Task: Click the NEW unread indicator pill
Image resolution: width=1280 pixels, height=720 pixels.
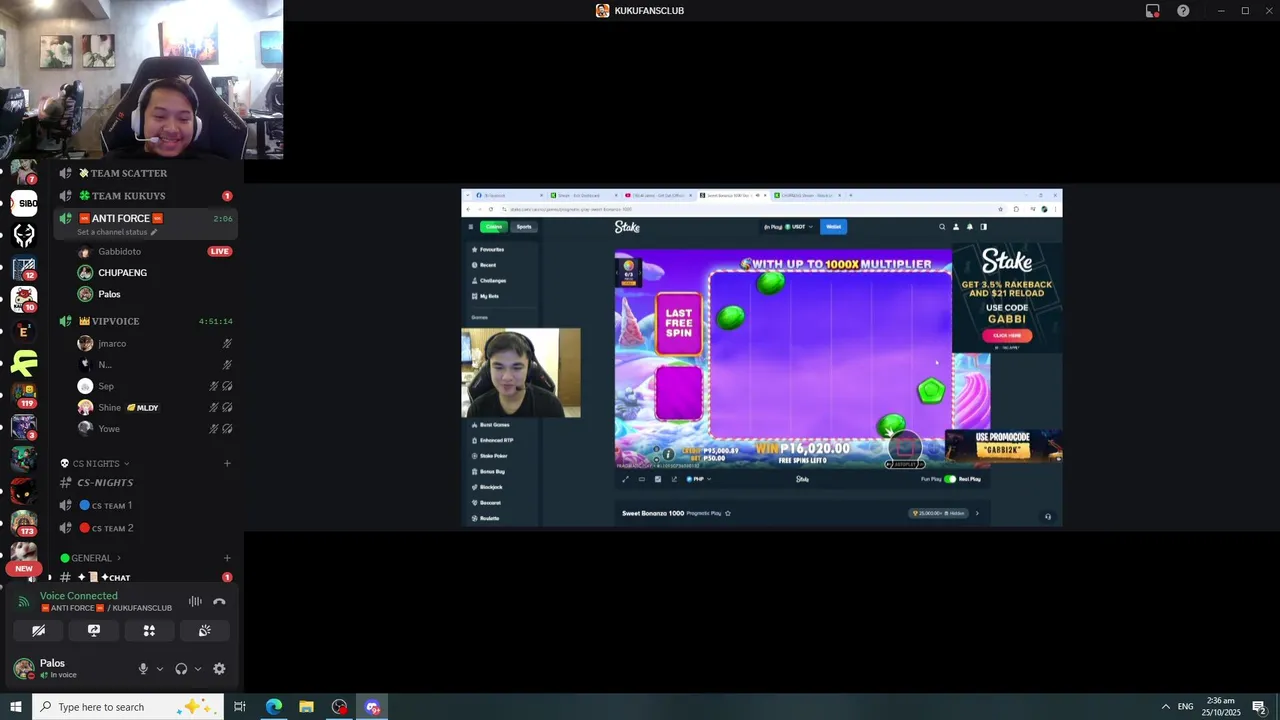Action: click(24, 568)
